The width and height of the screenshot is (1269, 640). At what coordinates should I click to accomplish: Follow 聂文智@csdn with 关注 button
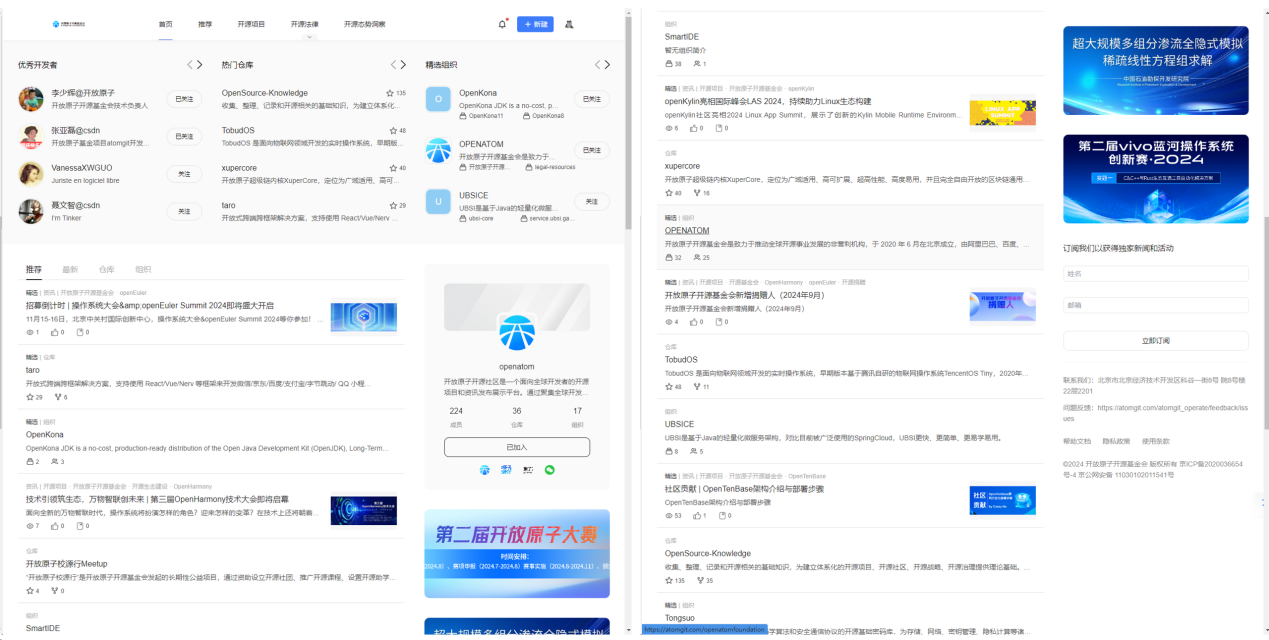point(184,211)
